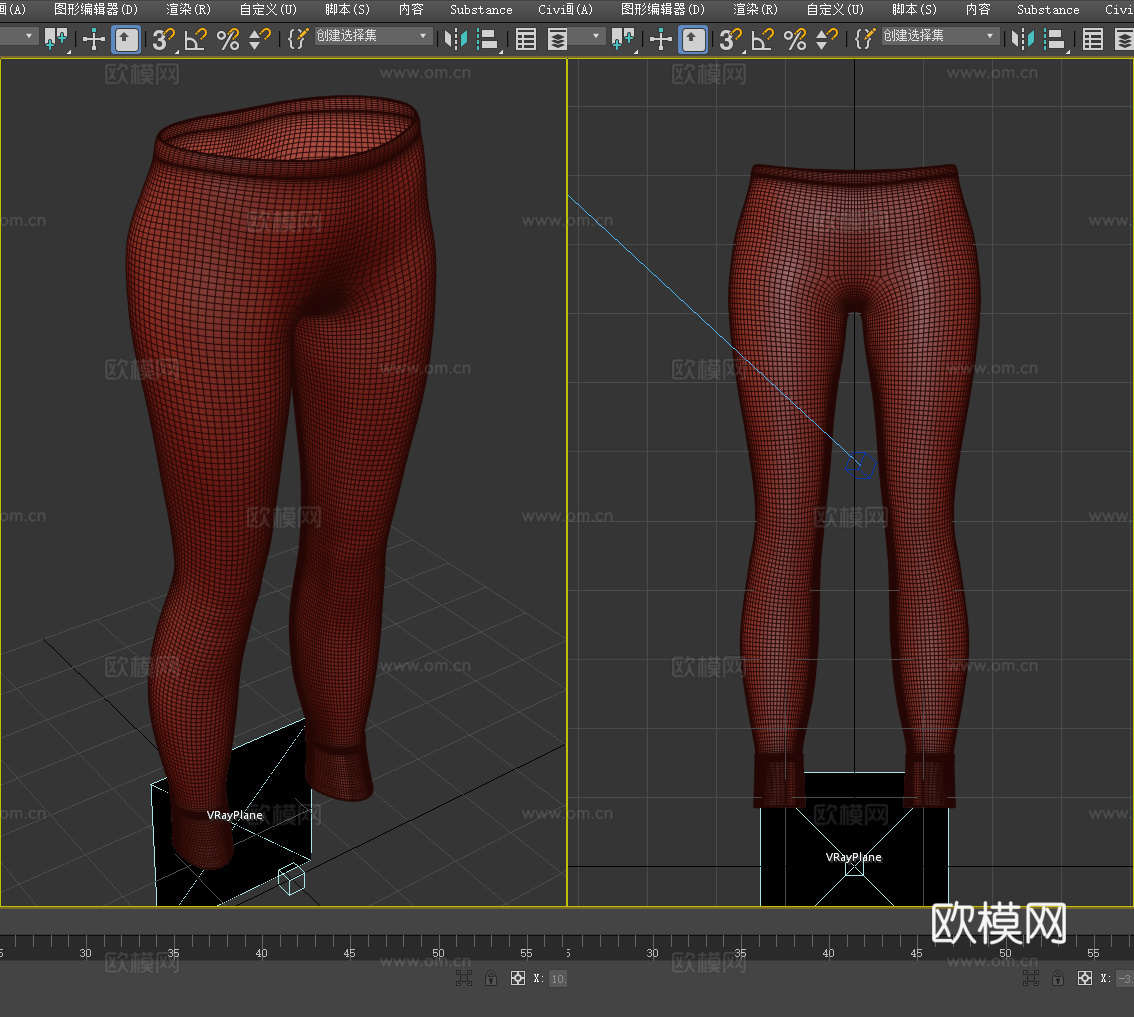
Task: Click frame 40 on left timeline
Action: click(x=261, y=953)
